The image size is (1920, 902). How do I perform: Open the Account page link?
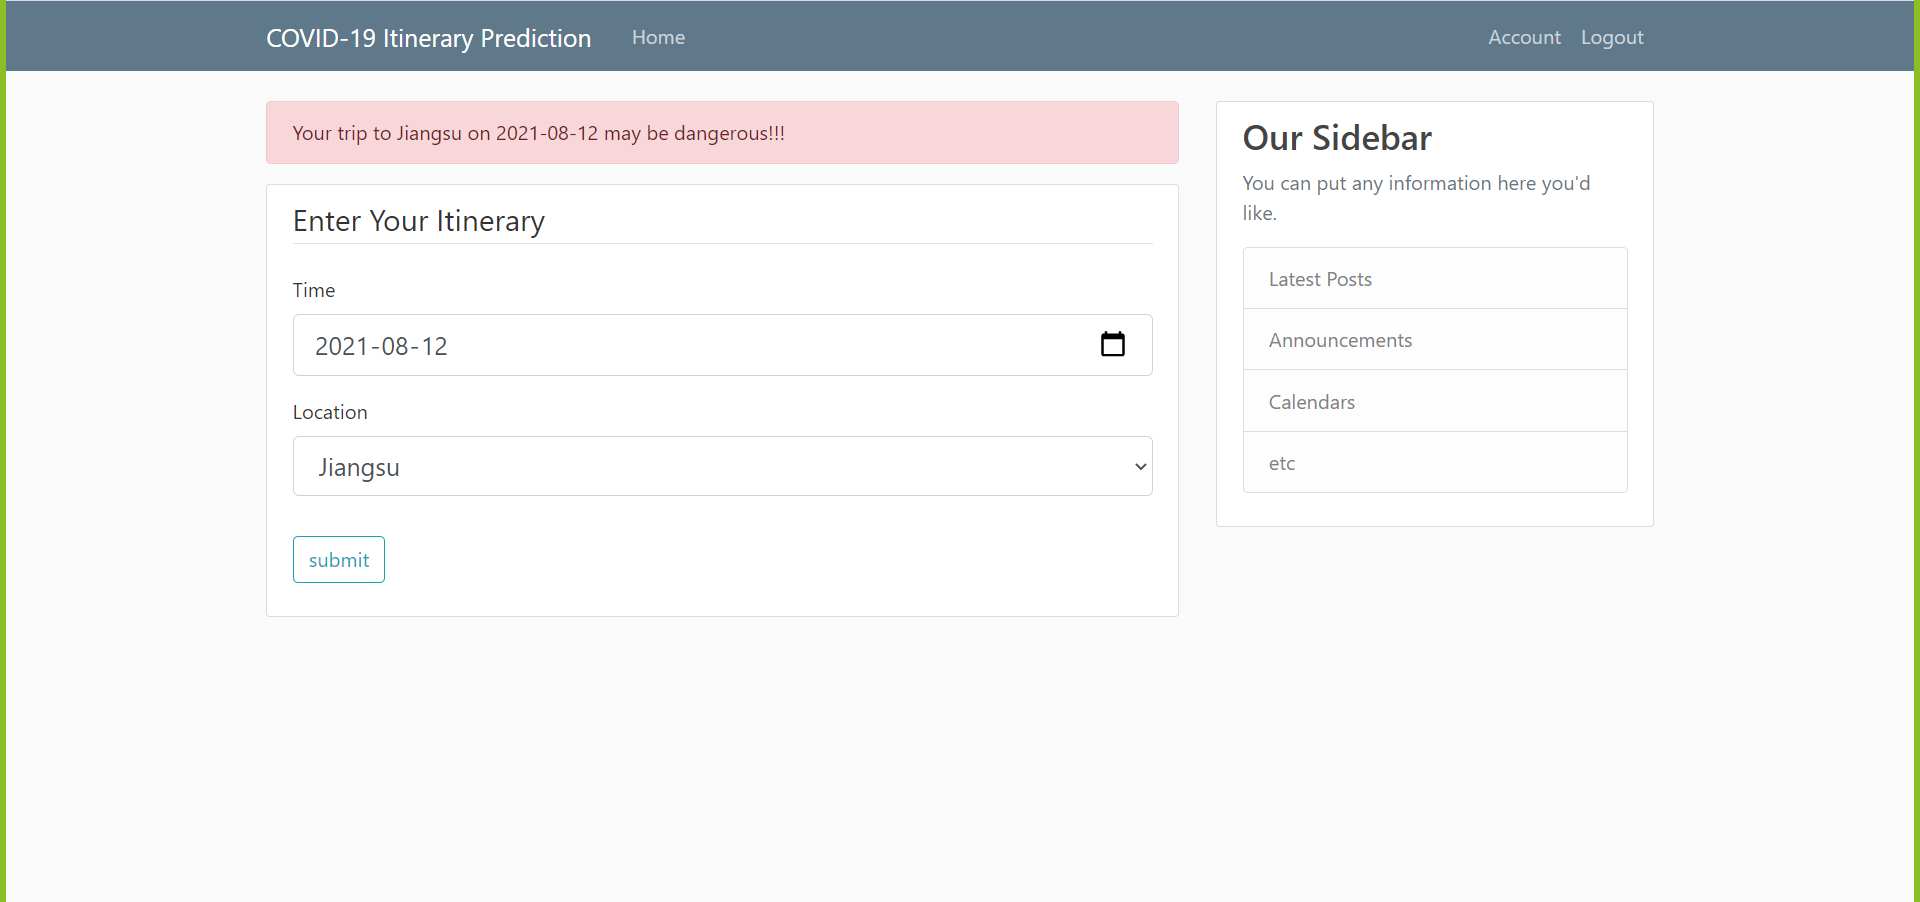tap(1524, 37)
